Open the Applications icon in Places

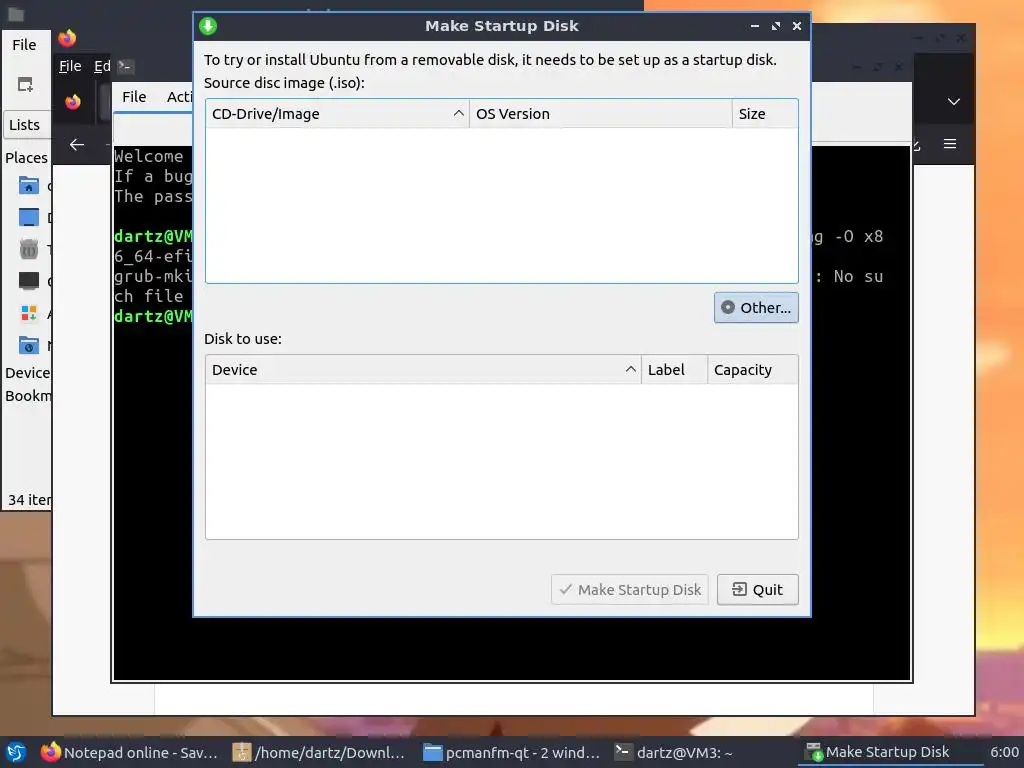tap(29, 313)
